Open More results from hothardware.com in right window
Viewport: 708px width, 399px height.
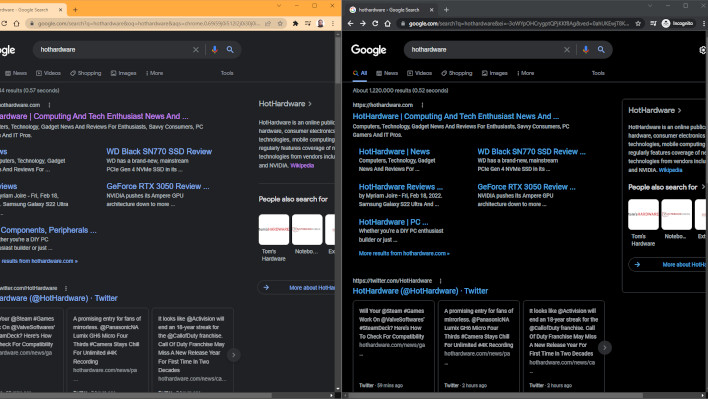pyautogui.click(x=404, y=253)
